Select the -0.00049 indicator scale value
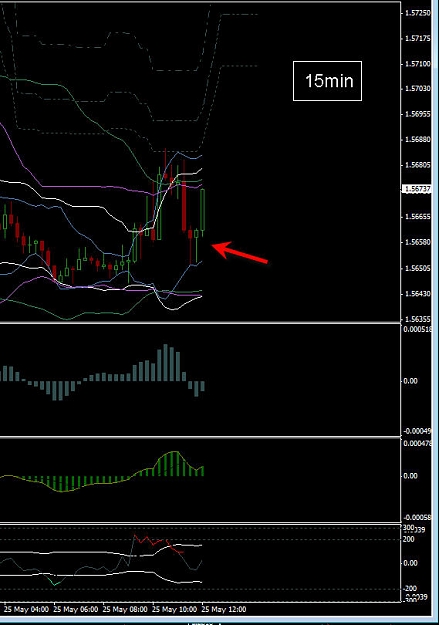This screenshot has width=439, height=625. pyautogui.click(x=417, y=431)
